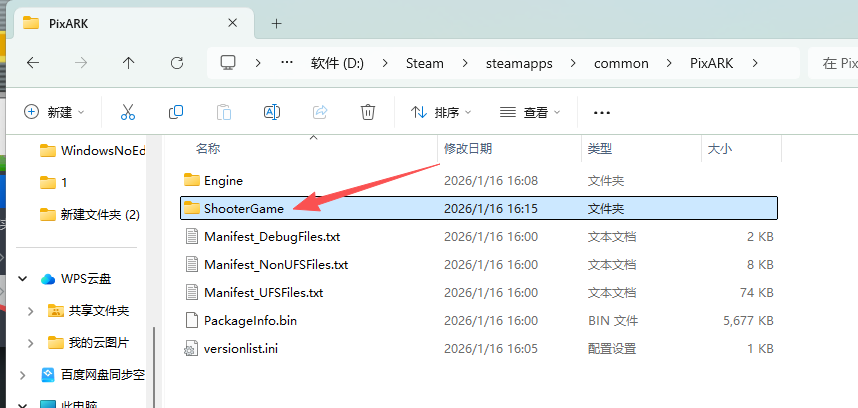Open the 新建 (New) dropdown
Image resolution: width=858 pixels, height=408 pixels.
(x=55, y=112)
